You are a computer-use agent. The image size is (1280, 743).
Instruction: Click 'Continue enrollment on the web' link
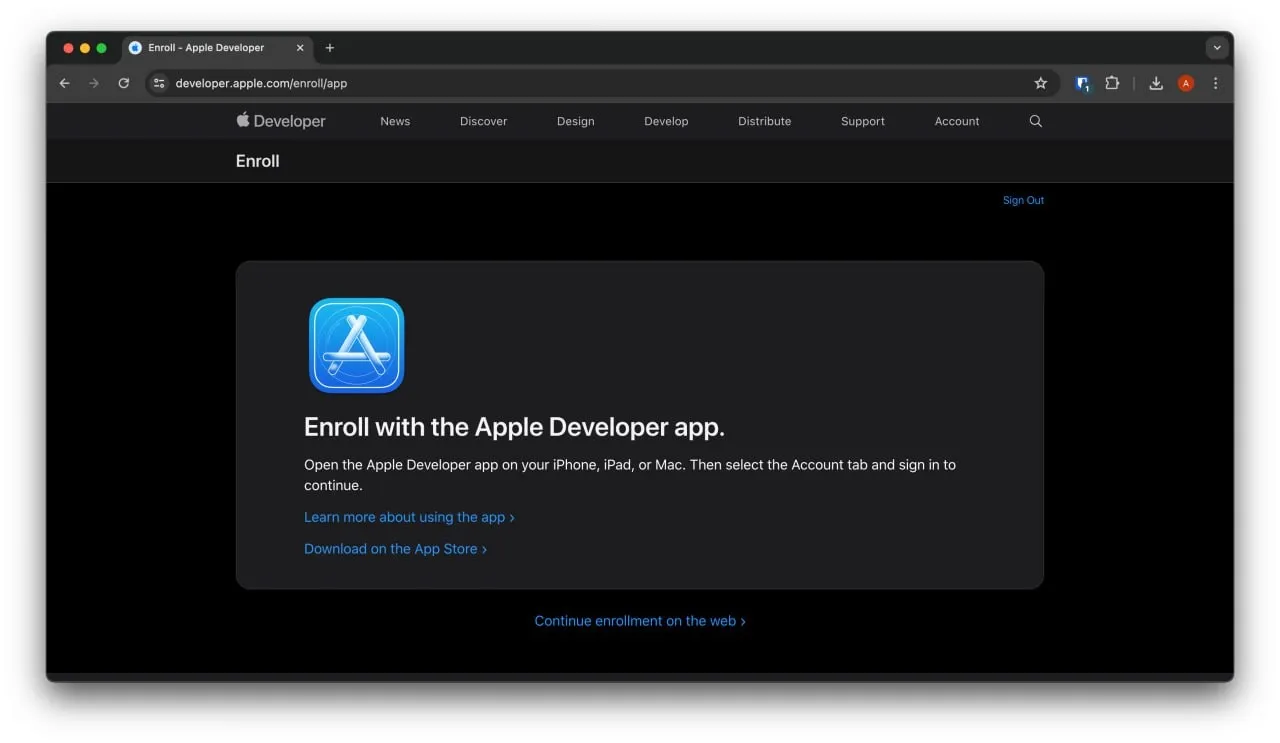(x=640, y=621)
